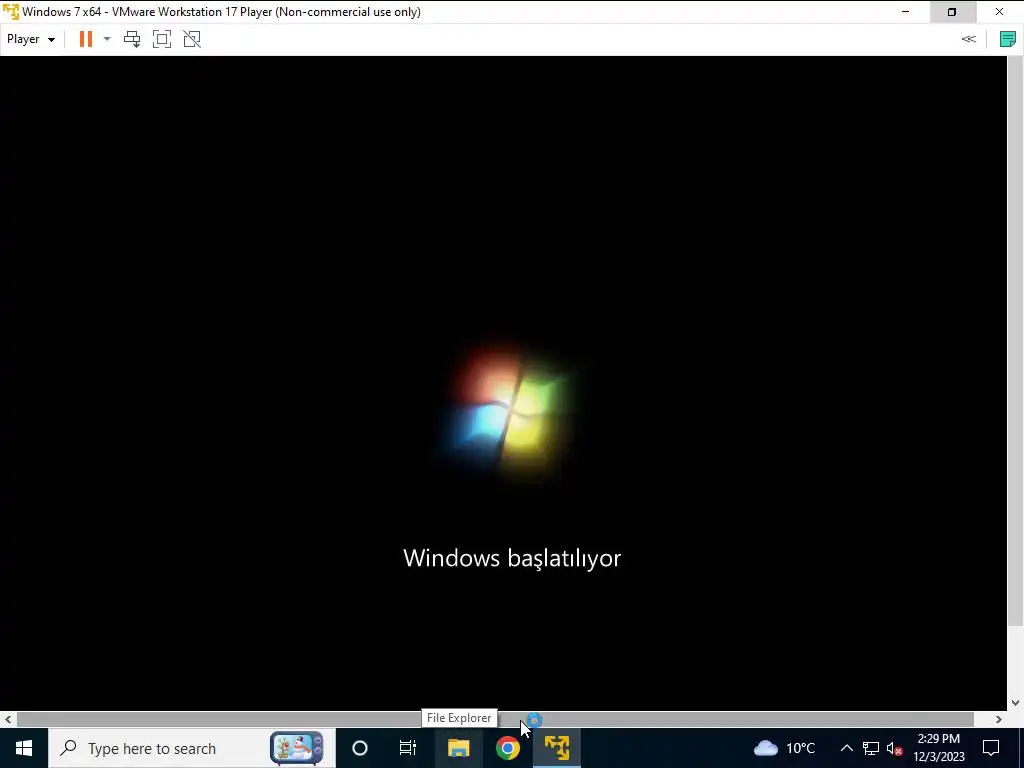Click the vertical scrollbar thumb
Screen dimensions: 1024x768
1016,341
